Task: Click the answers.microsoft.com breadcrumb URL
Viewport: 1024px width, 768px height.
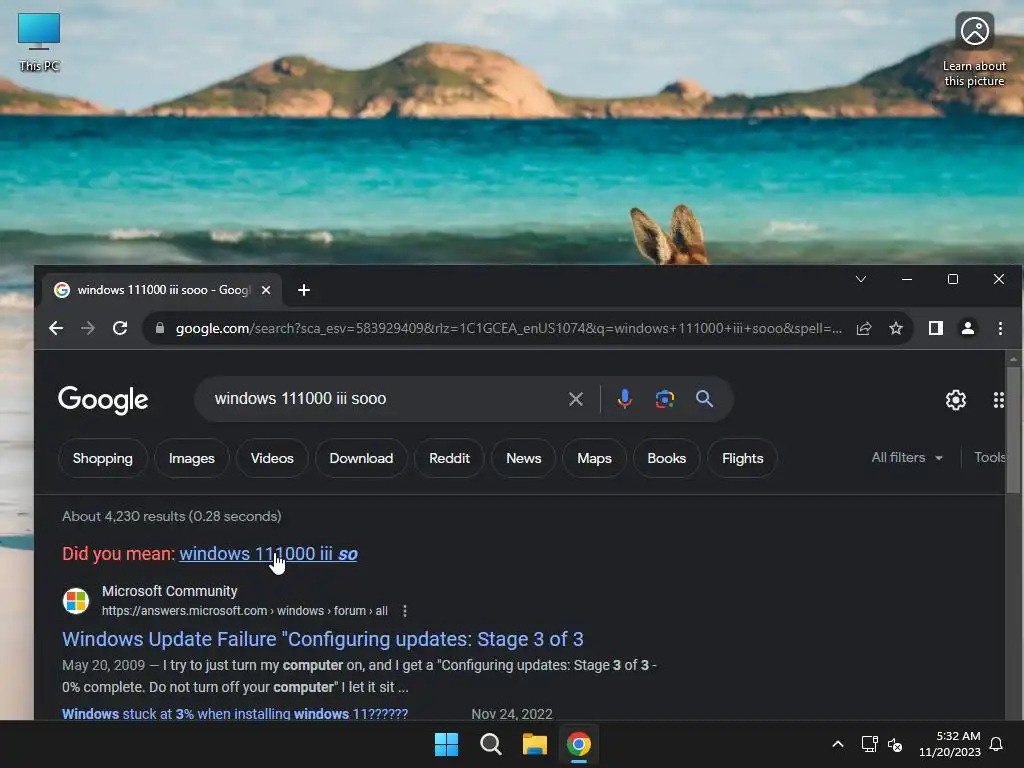Action: coord(244,611)
